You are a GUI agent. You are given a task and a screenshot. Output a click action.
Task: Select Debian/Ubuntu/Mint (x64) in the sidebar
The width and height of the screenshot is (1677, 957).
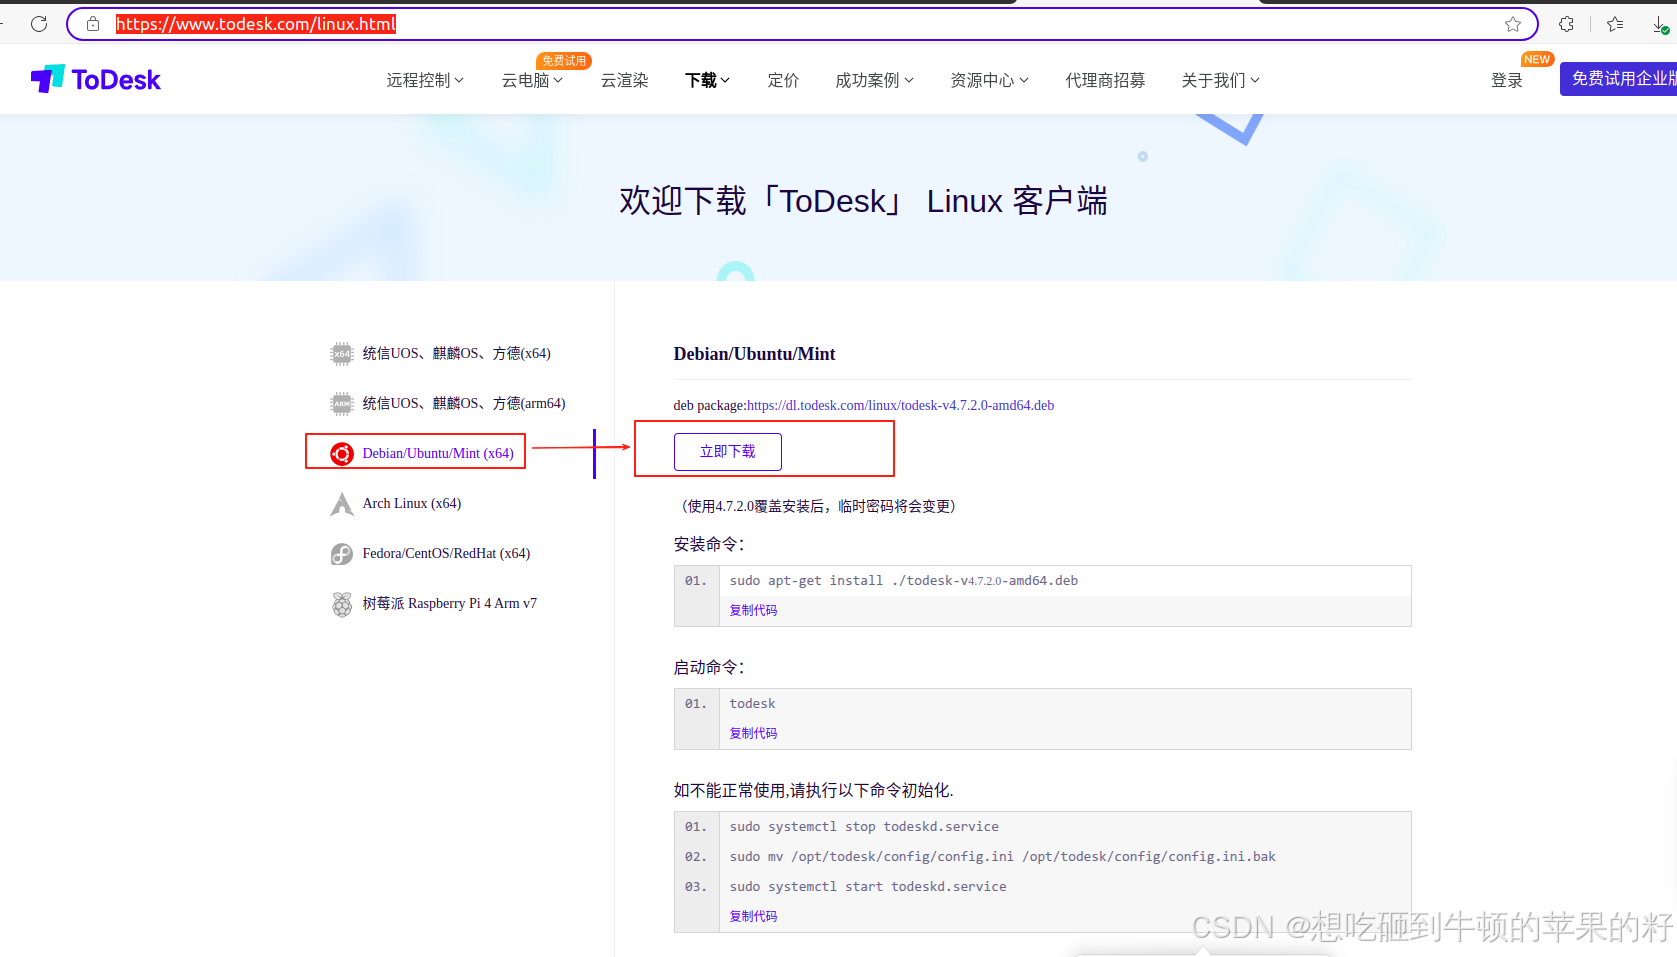437,453
